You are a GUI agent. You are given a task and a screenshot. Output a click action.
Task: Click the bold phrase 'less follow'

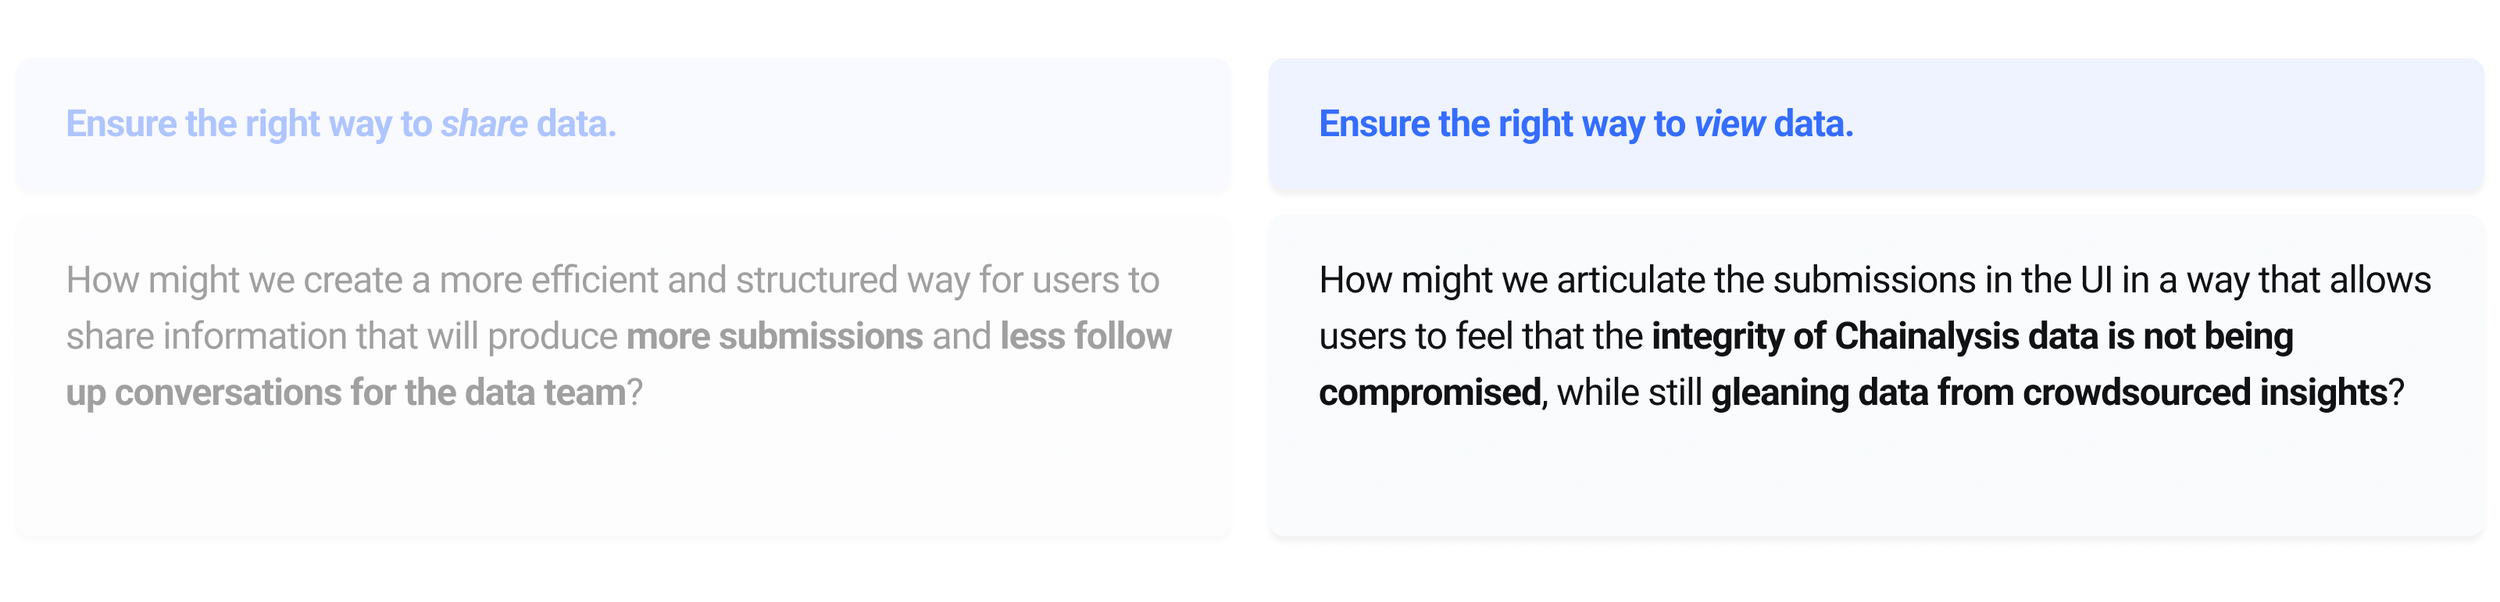point(1086,336)
